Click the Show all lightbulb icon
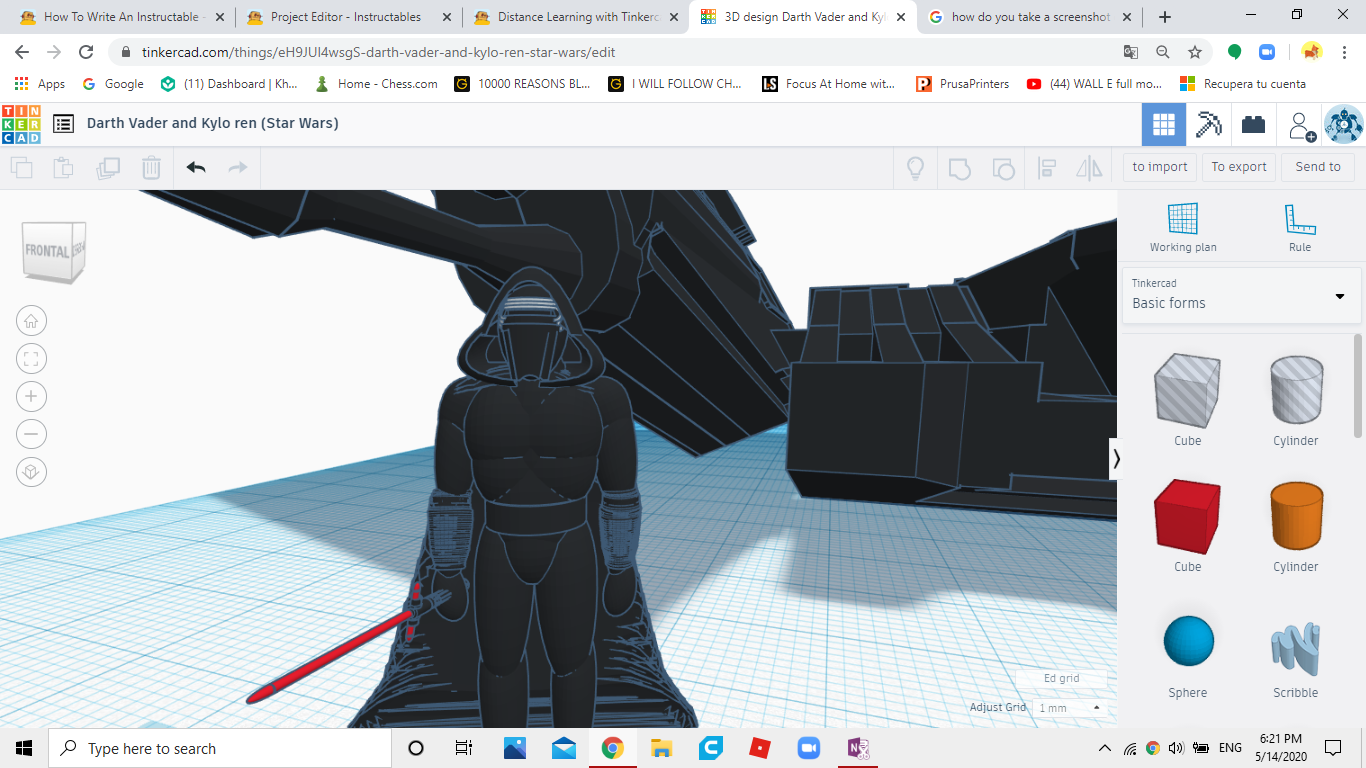Viewport: 1366px width, 768px height. 915,168
